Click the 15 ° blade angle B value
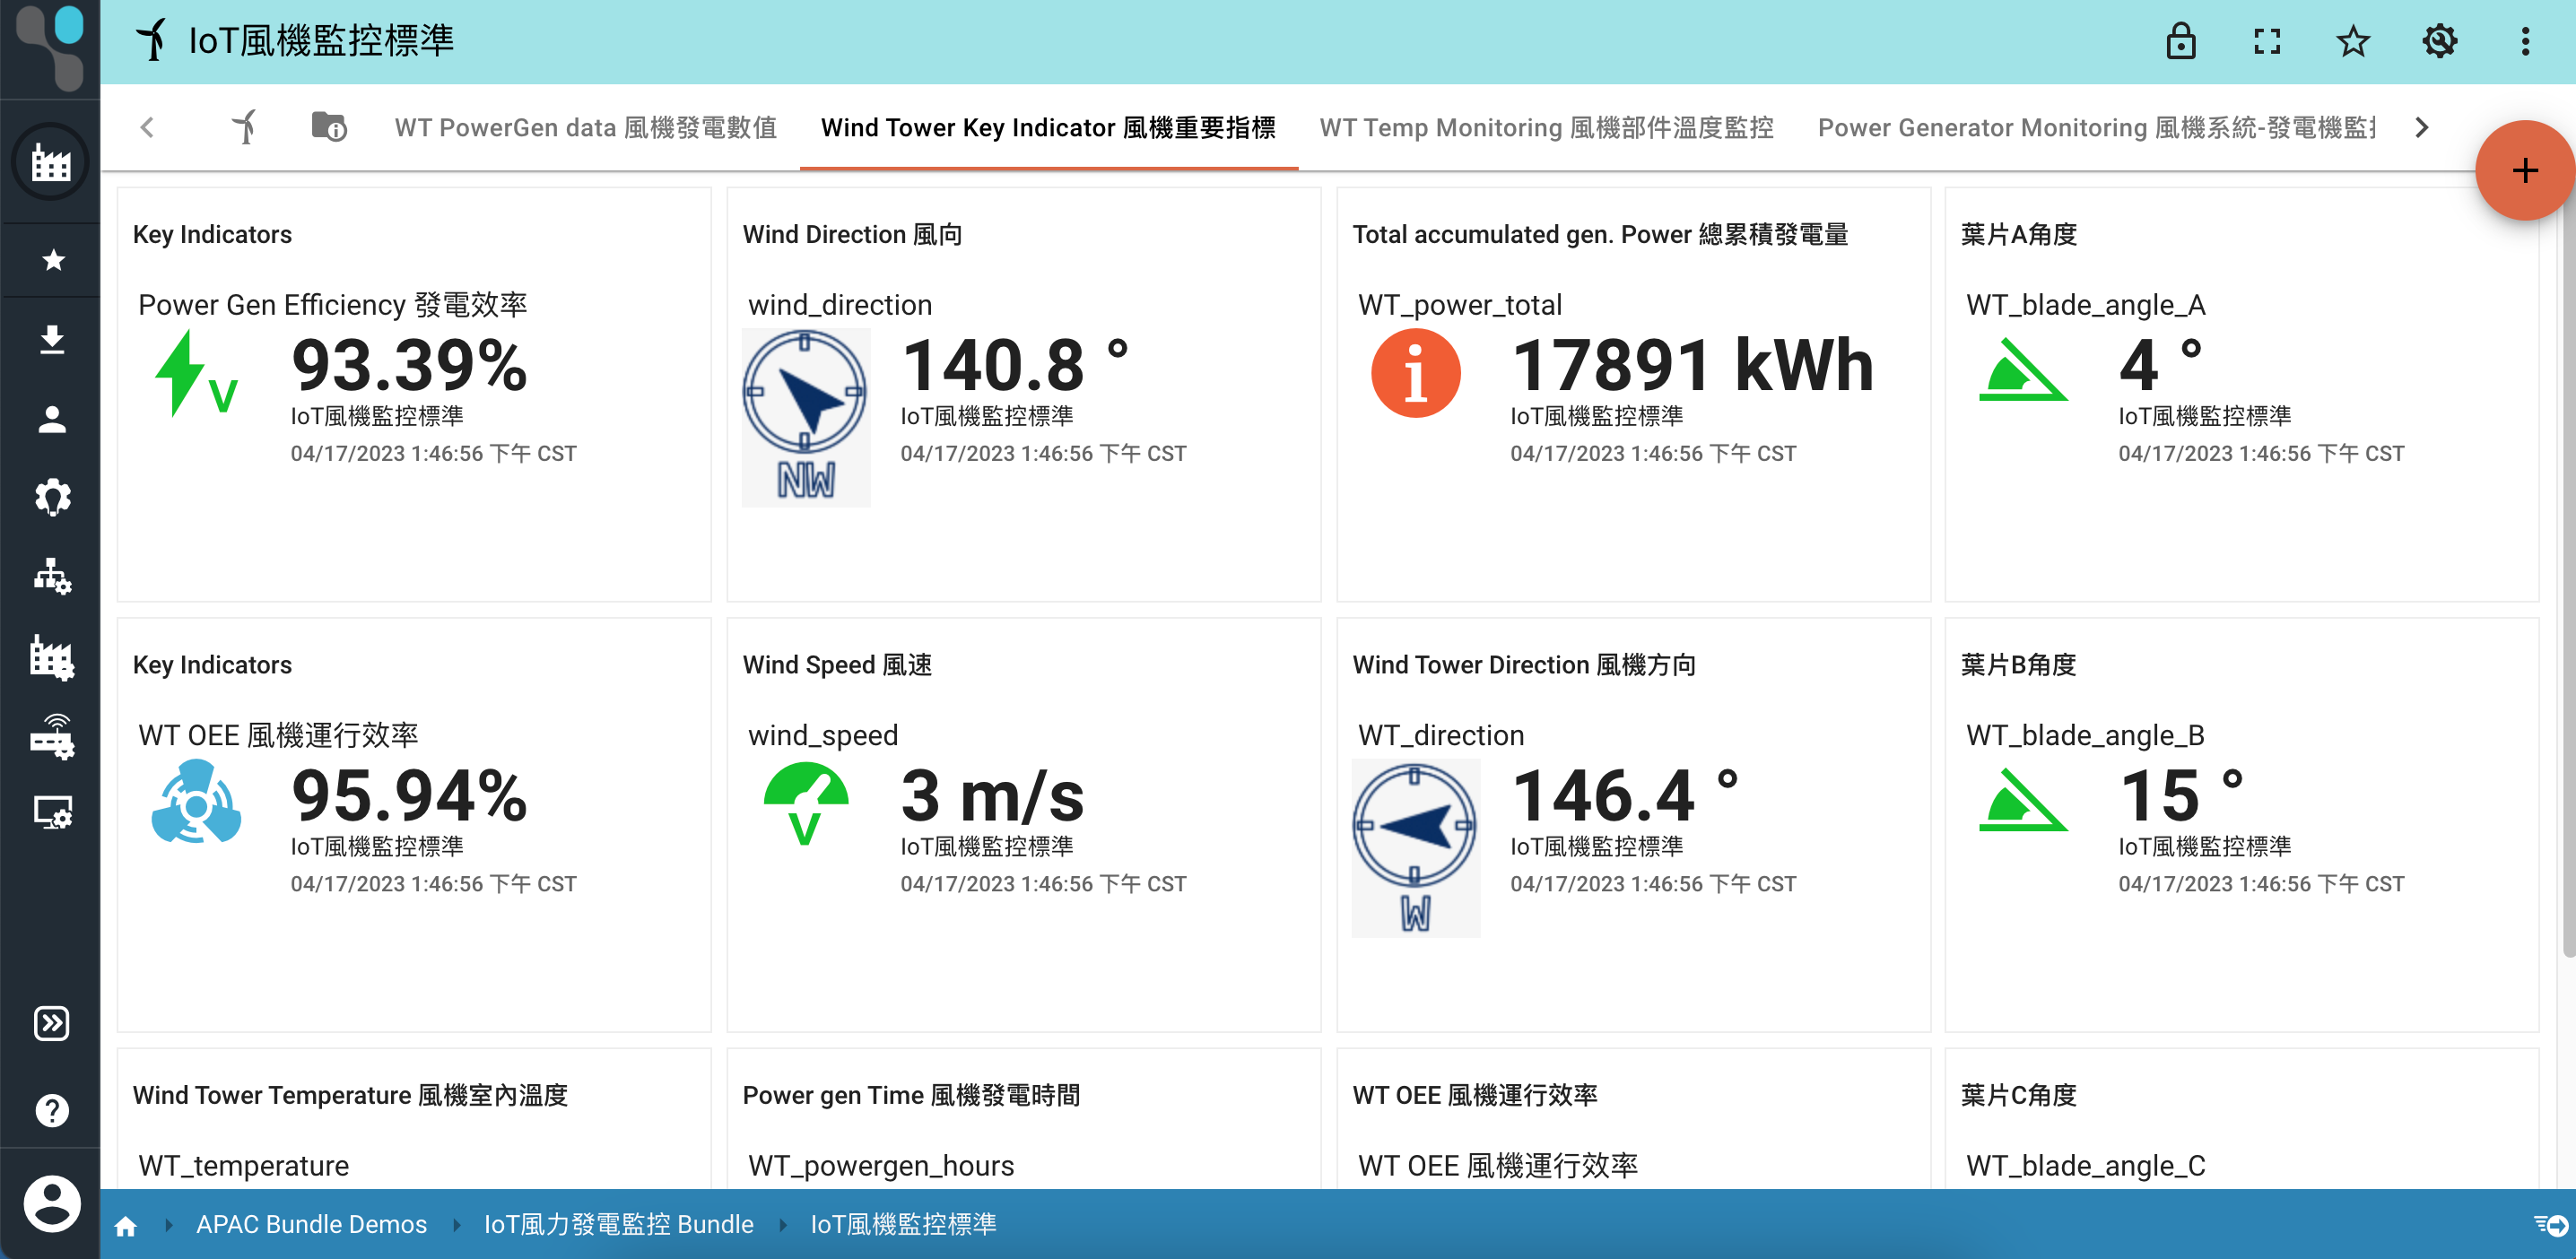2576x1259 pixels. coord(2181,796)
